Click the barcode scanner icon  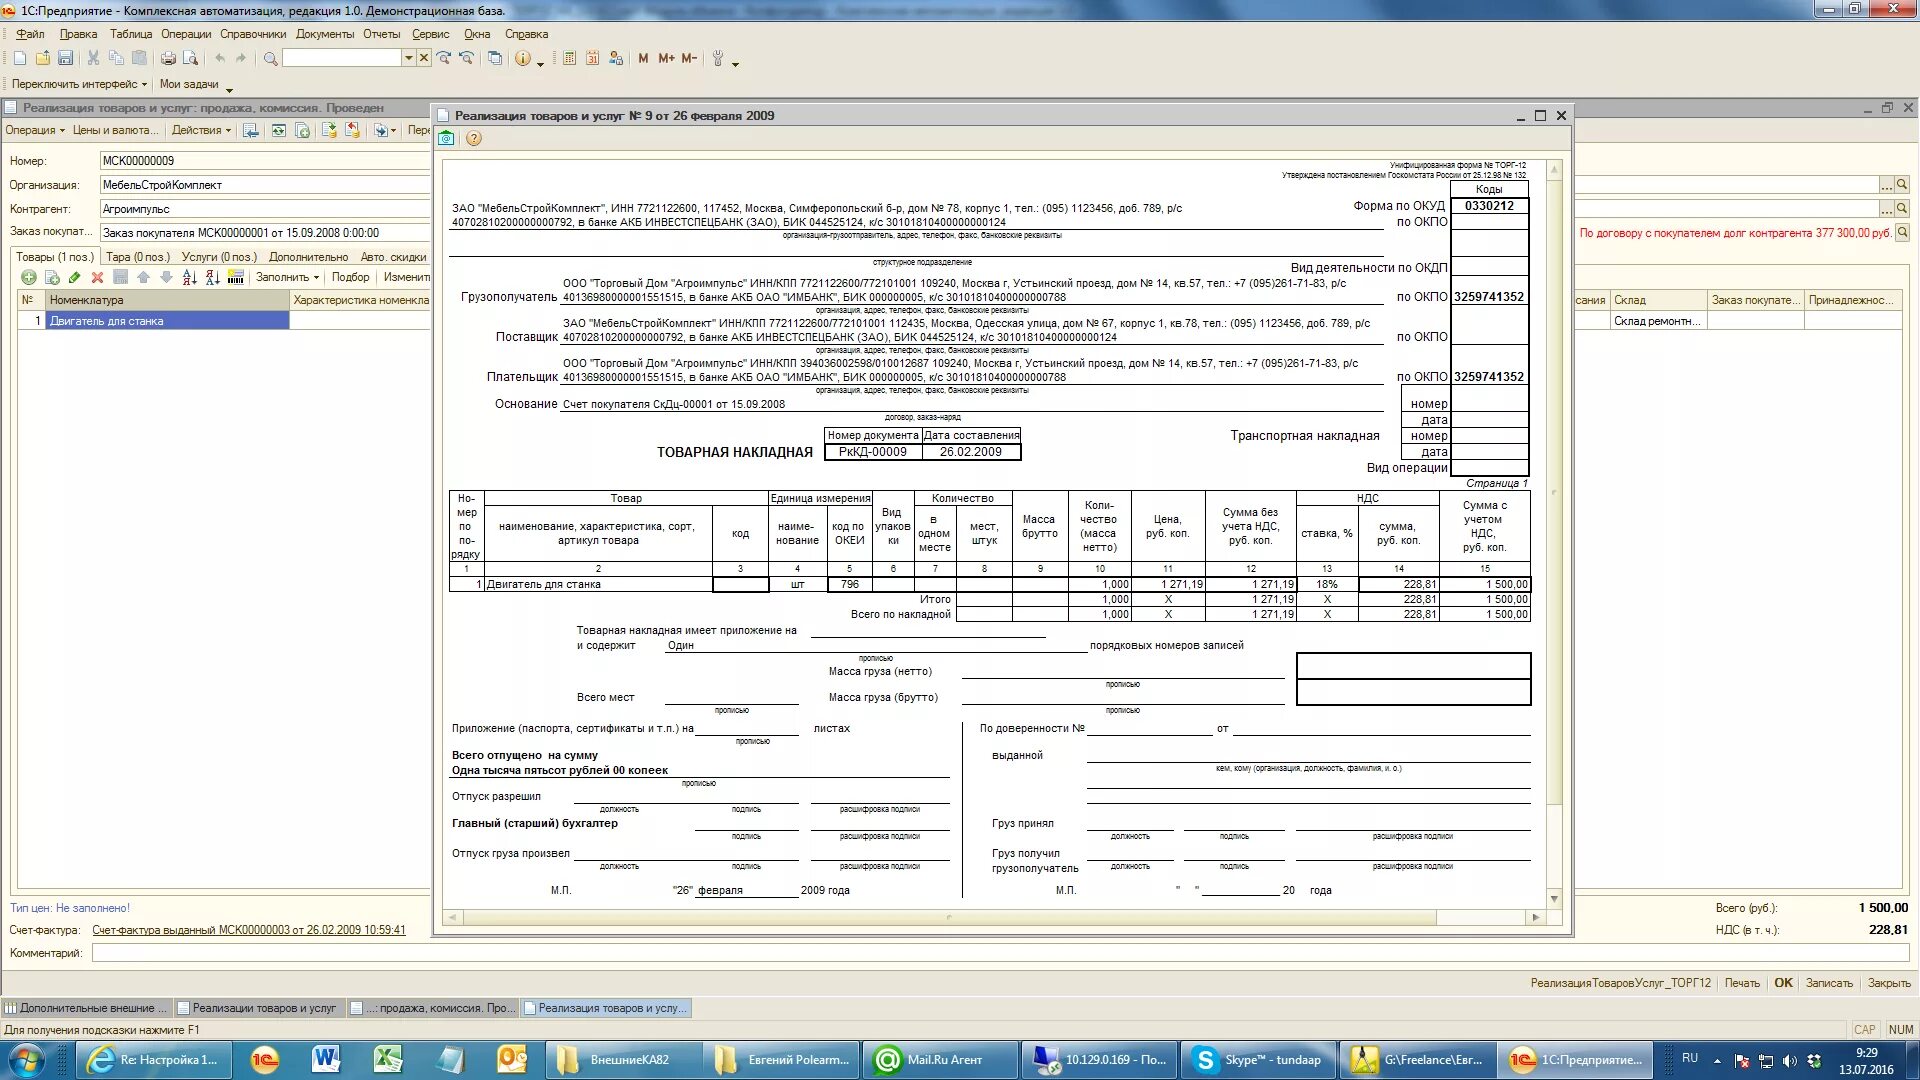(x=236, y=277)
